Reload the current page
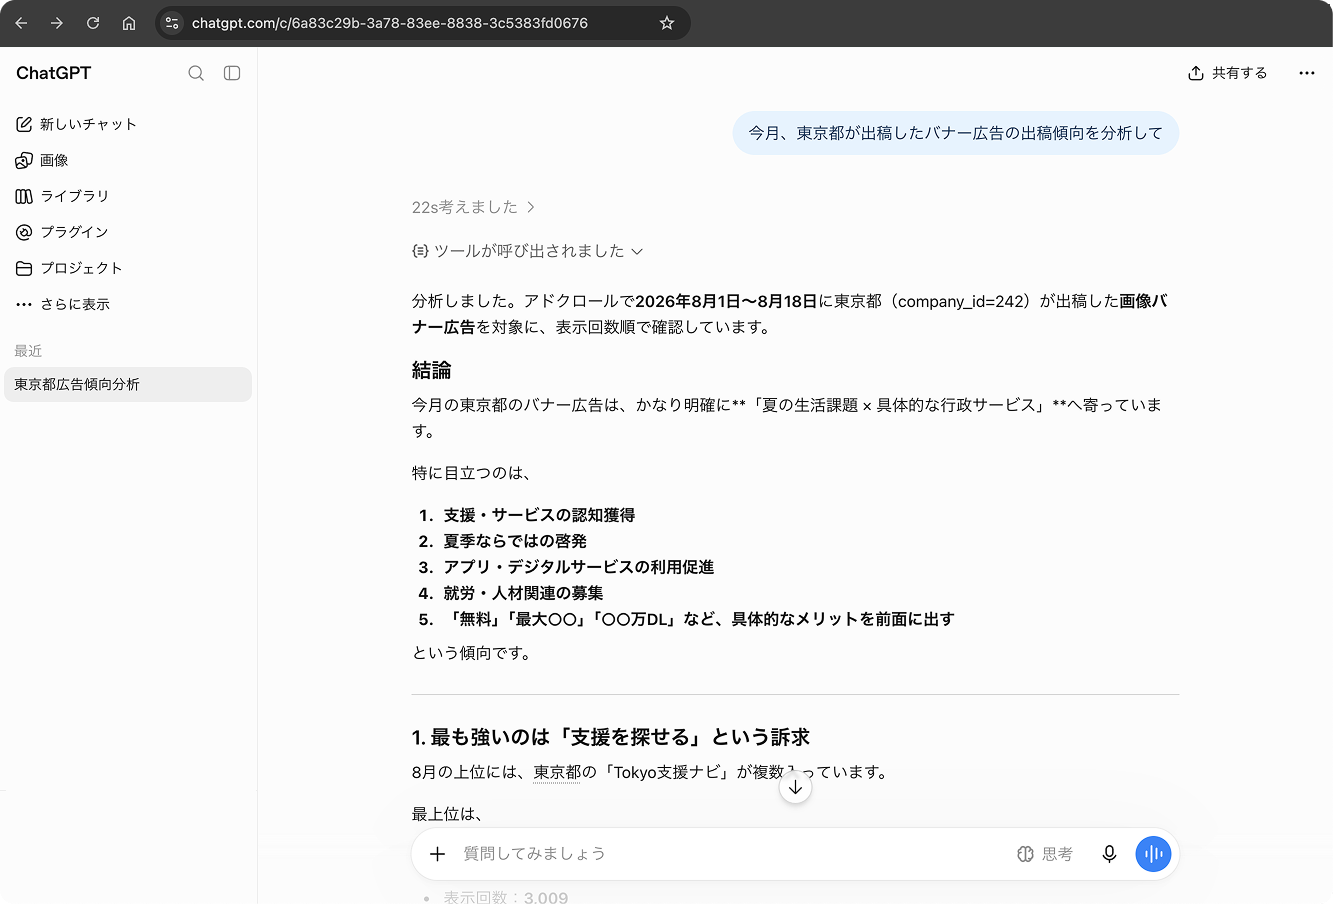 (93, 23)
